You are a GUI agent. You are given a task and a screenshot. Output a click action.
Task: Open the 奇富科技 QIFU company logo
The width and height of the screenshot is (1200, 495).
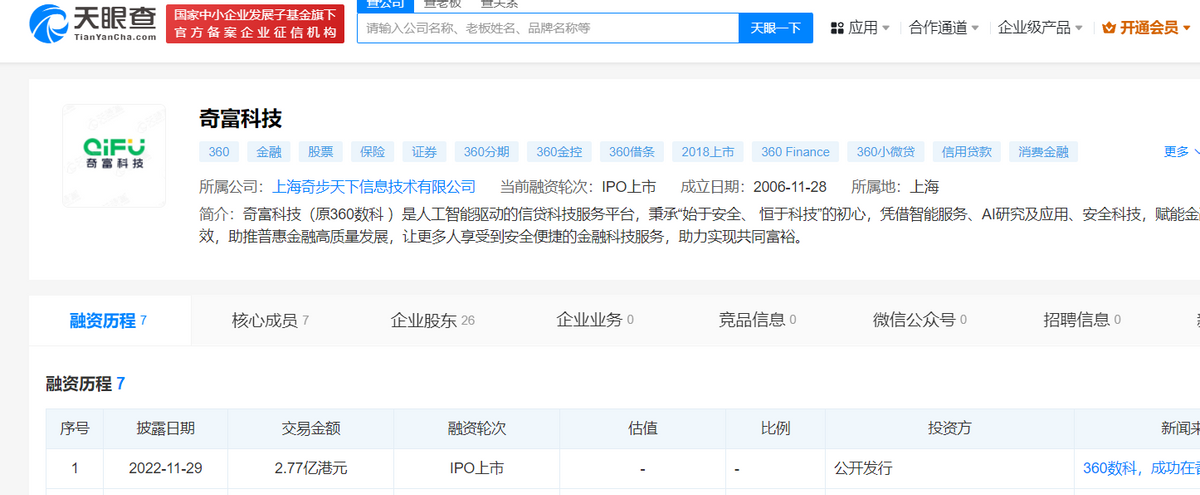pos(114,155)
